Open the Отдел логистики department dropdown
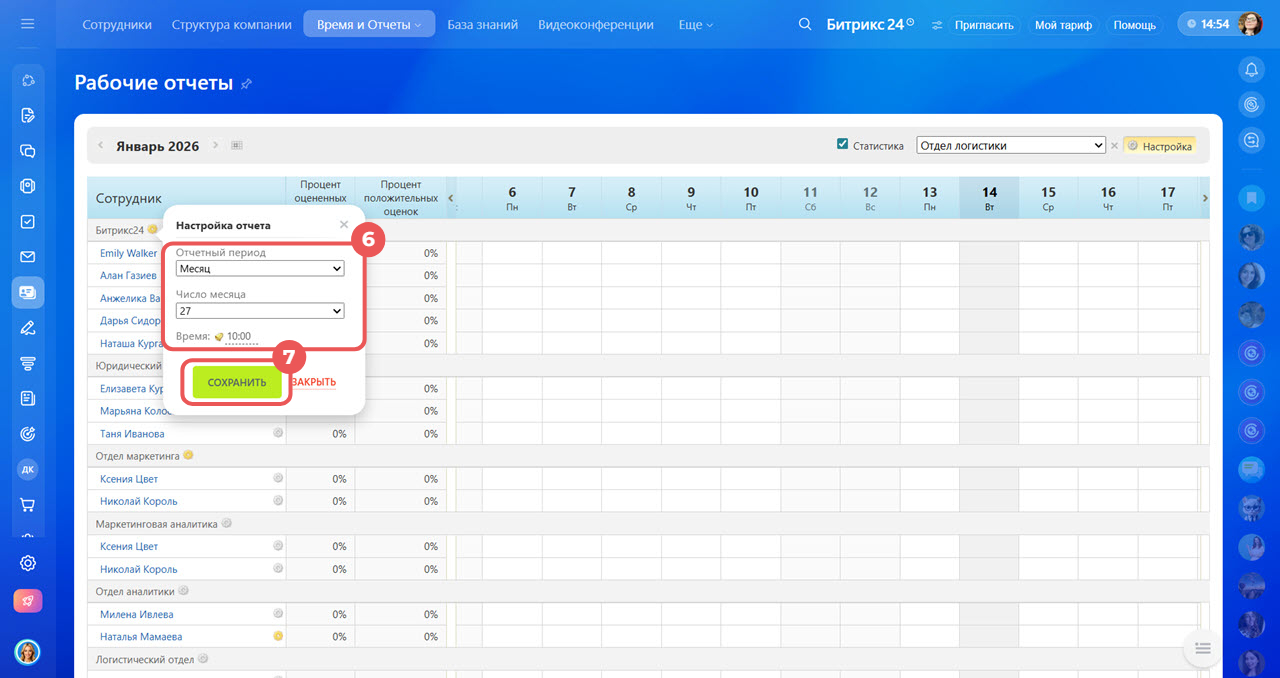1280x678 pixels. (1010, 146)
